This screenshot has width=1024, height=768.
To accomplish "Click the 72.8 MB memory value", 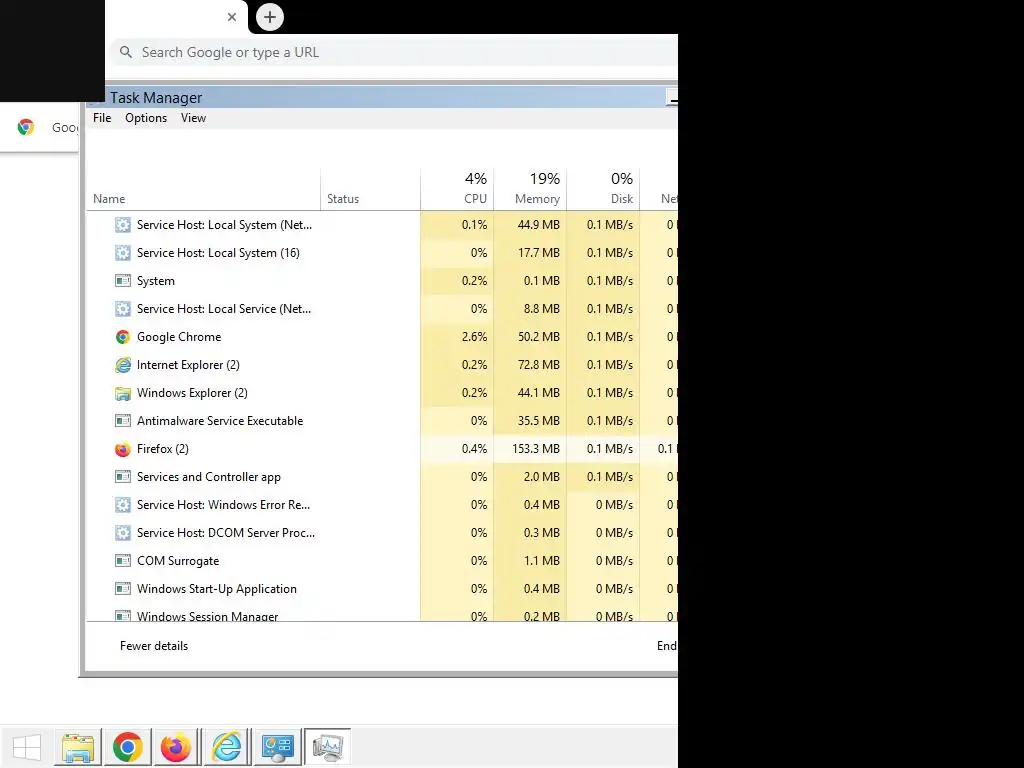I will click(539, 365).
